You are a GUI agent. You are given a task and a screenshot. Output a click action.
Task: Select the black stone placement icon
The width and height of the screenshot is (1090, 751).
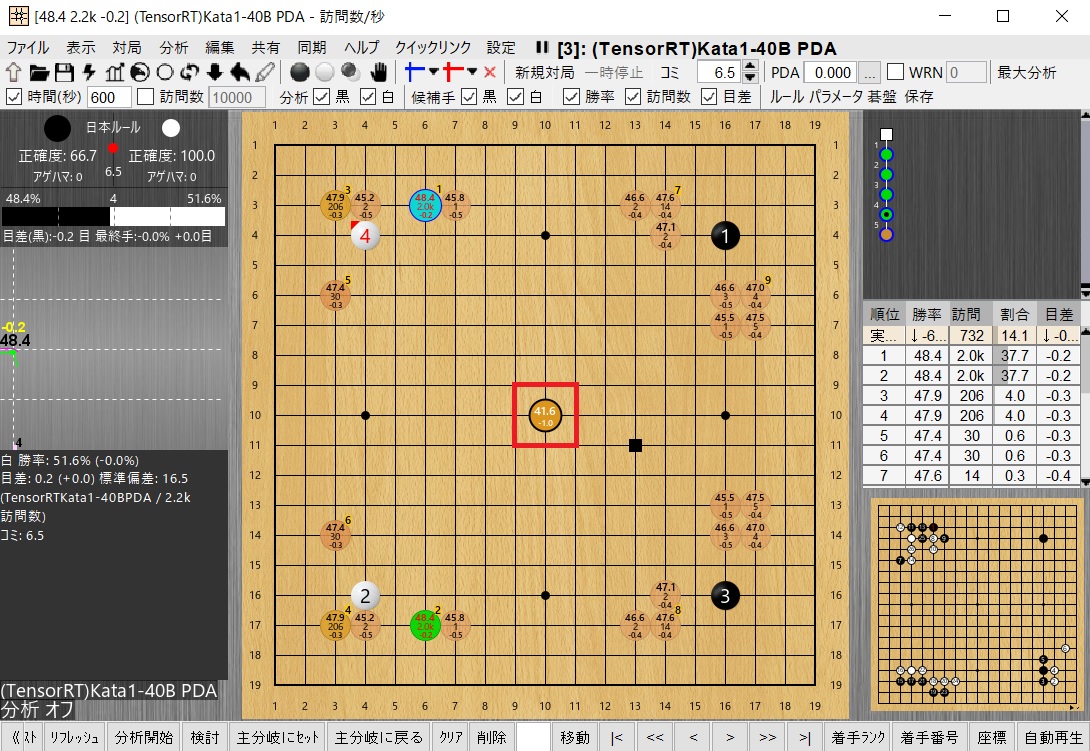300,72
